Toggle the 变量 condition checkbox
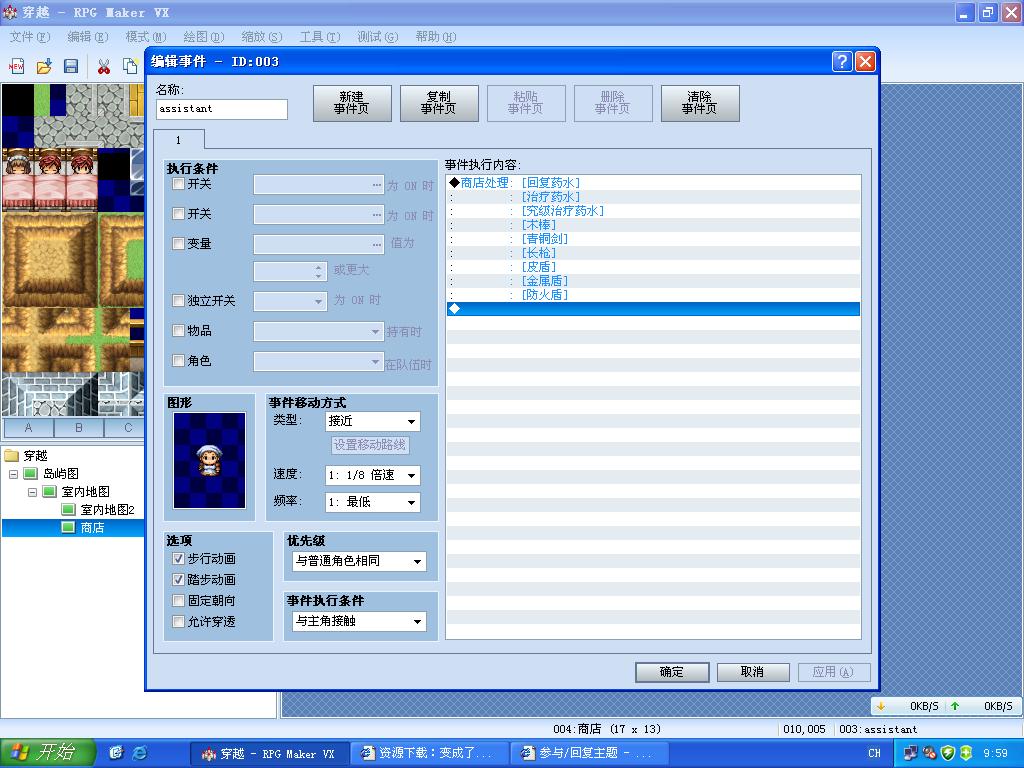The image size is (1024, 768). click(178, 244)
